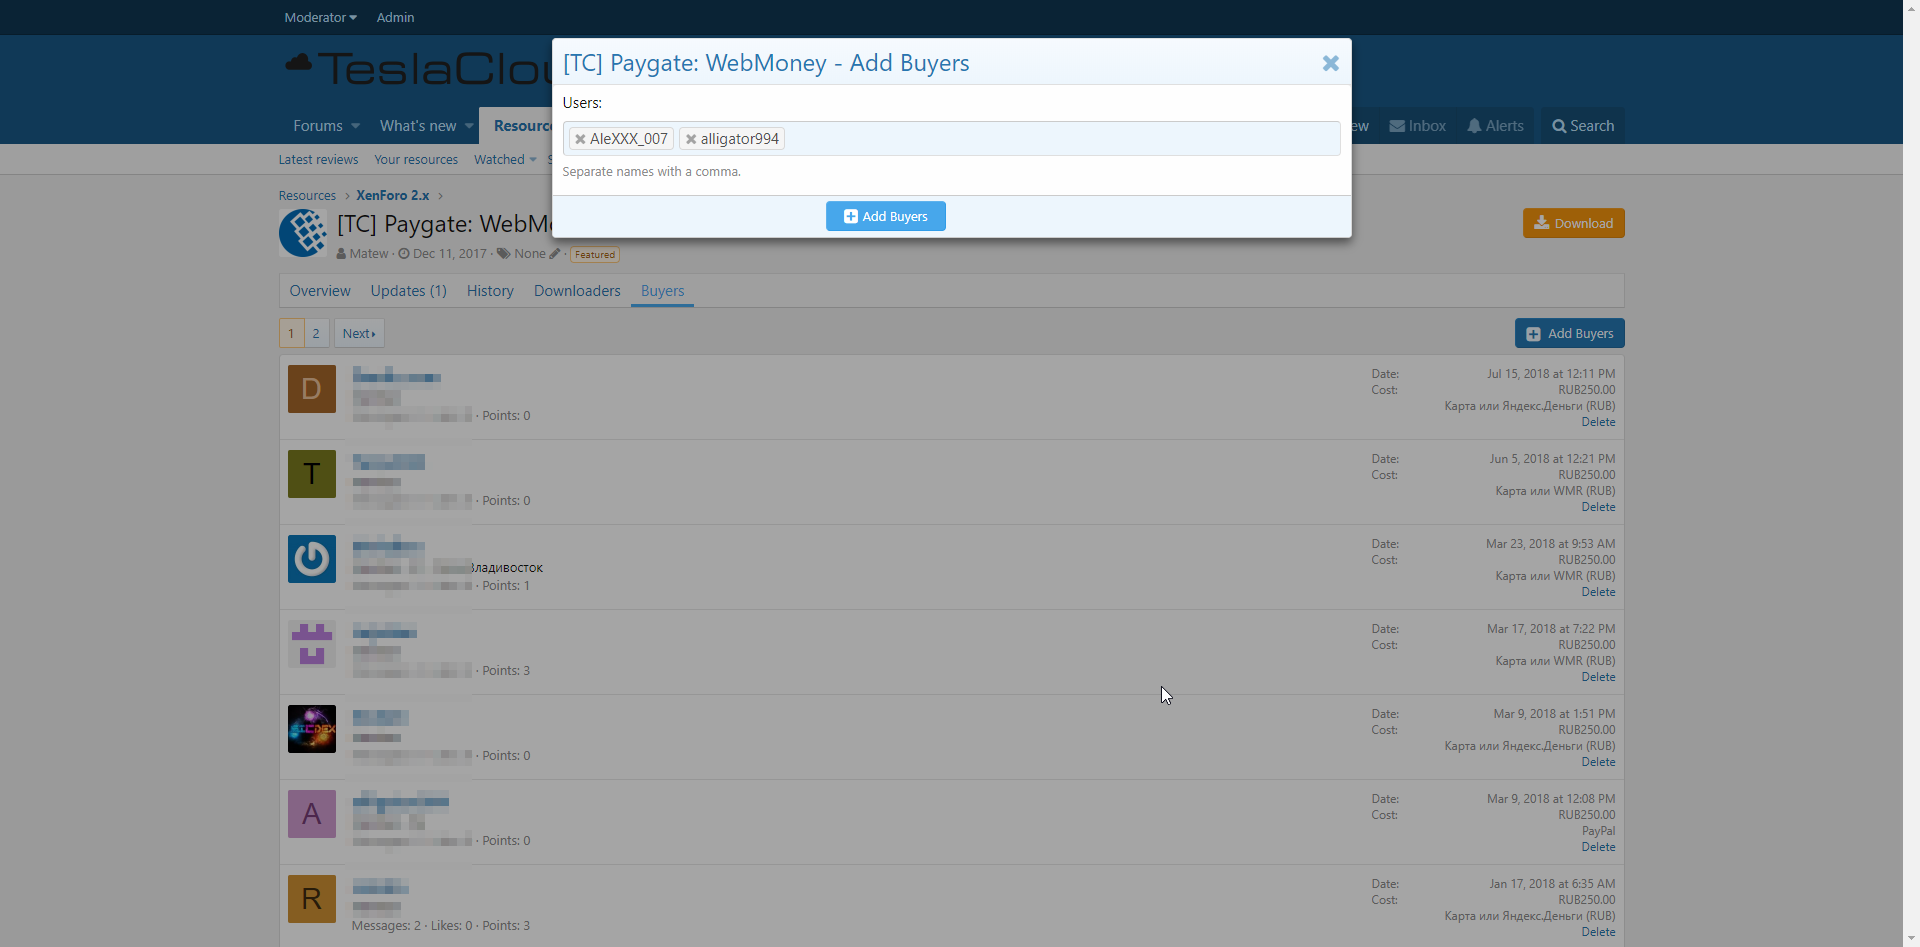Viewport: 1920px width, 947px height.
Task: Open the Watched submenu arrow
Action: tap(533, 160)
